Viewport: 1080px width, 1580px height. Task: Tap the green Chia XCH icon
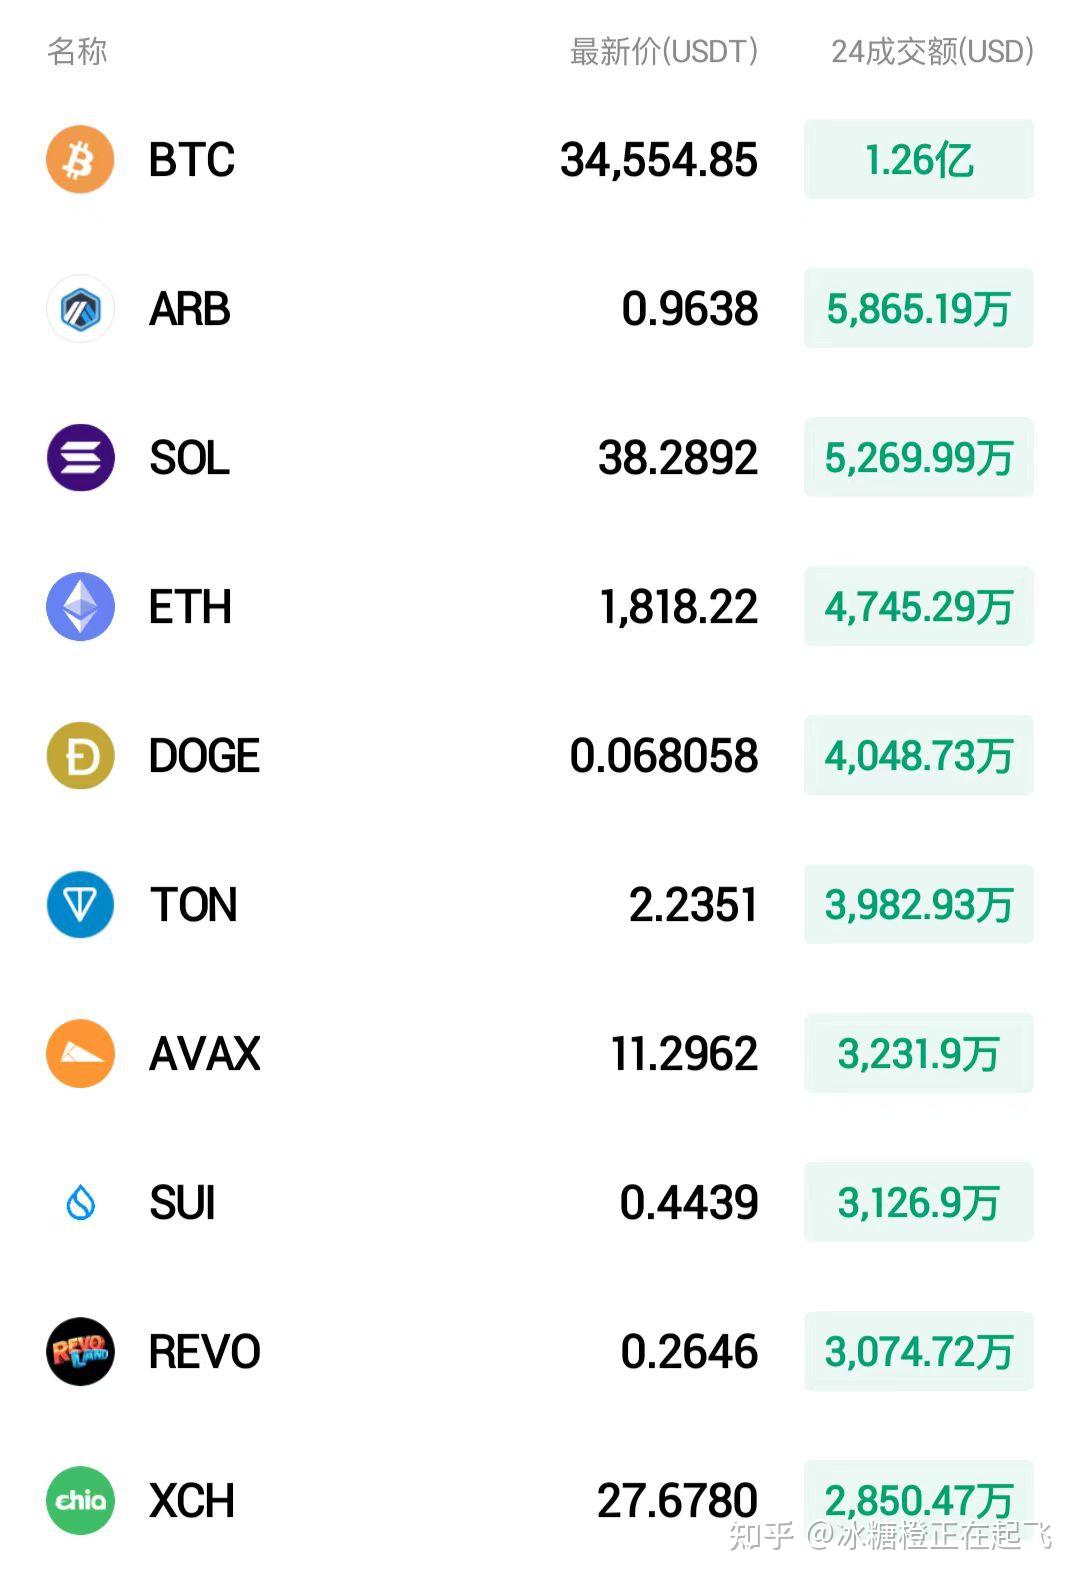click(x=80, y=1500)
